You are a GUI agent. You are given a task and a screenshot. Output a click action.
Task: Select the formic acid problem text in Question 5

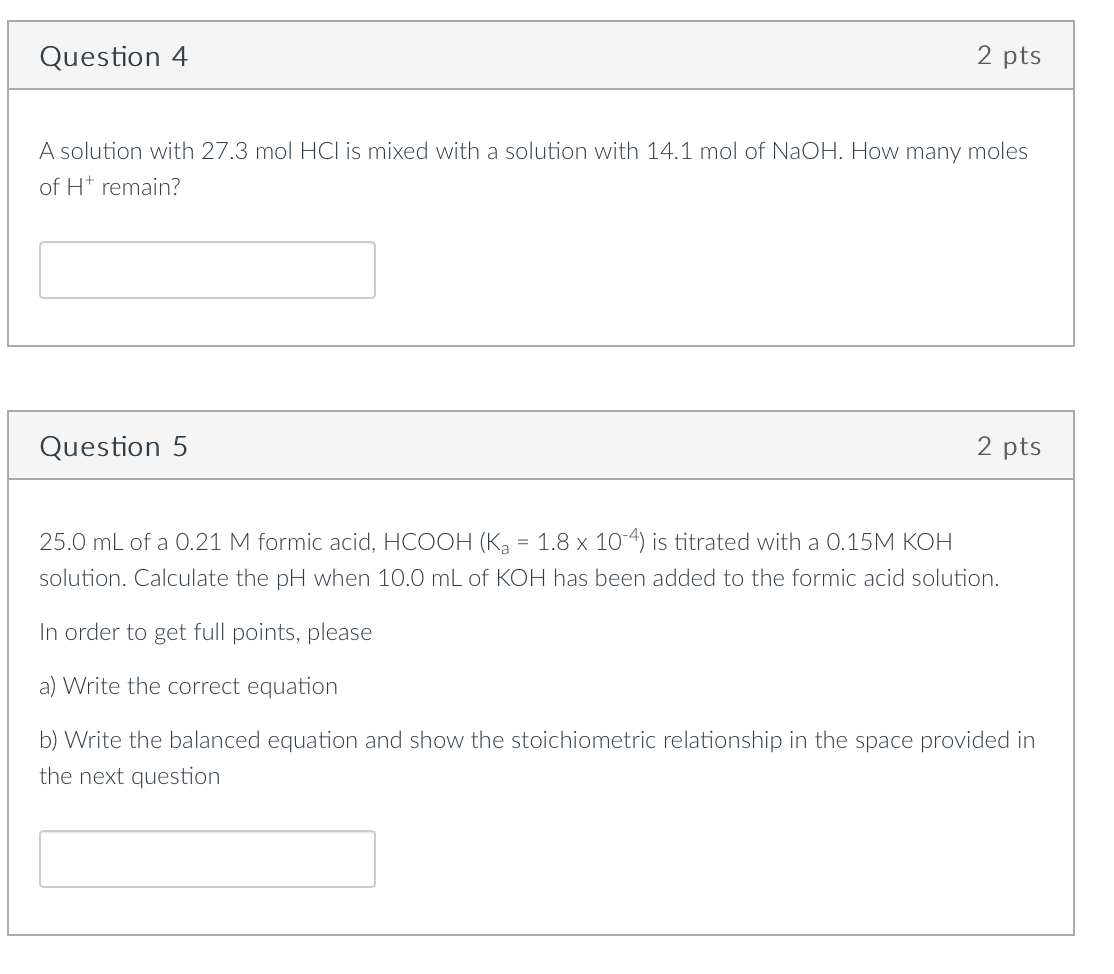(x=520, y=560)
